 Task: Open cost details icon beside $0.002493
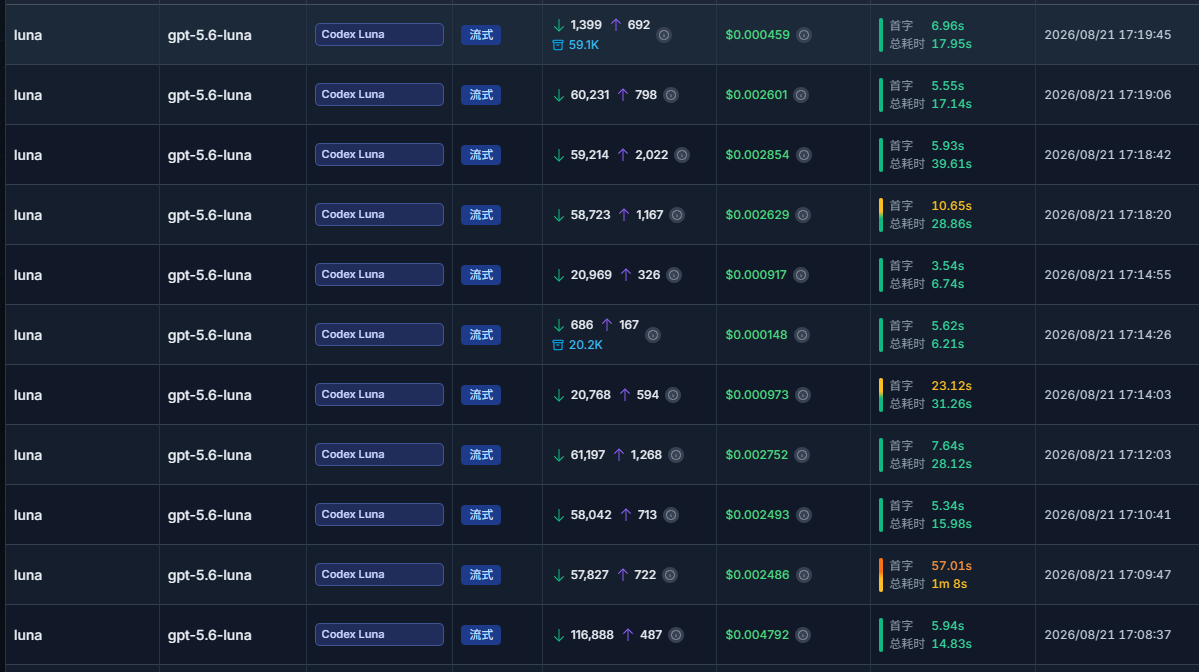pyautogui.click(x=804, y=515)
